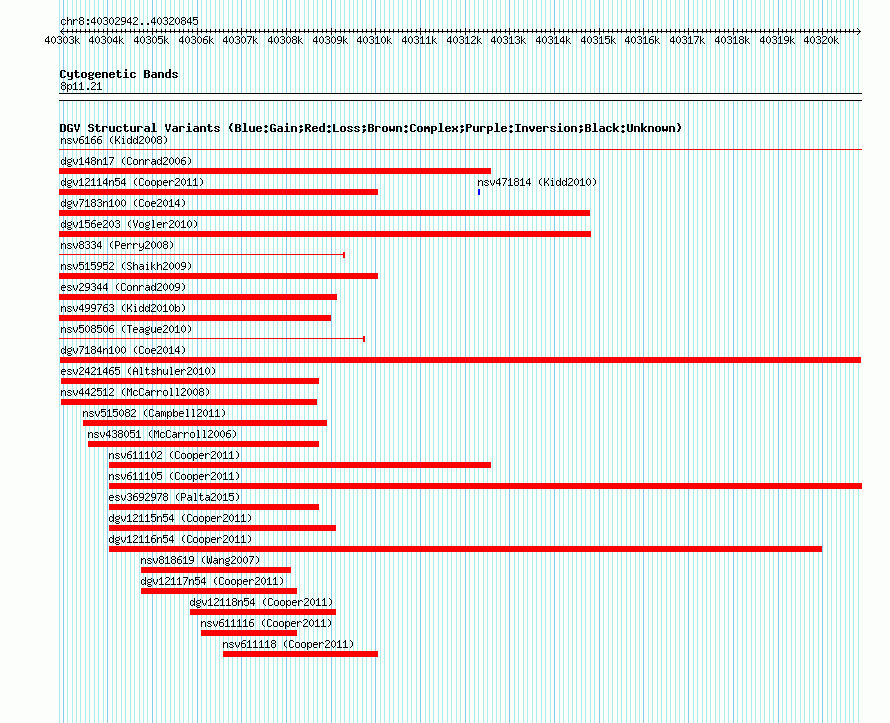The height and width of the screenshot is (723, 890).
Task: Select esv29344 (Conrad2009) variant label
Action: click(123, 287)
